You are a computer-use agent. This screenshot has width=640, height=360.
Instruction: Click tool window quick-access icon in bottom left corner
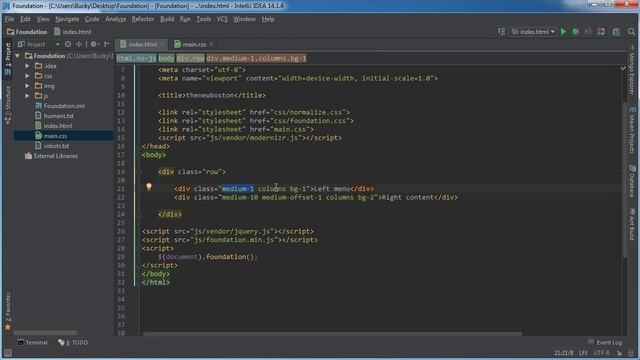click(x=7, y=353)
